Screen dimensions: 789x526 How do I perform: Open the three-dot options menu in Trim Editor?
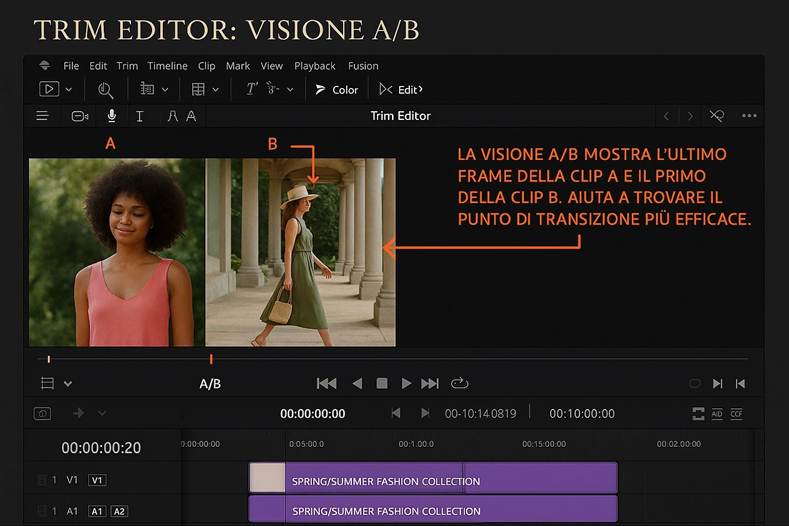tap(749, 116)
